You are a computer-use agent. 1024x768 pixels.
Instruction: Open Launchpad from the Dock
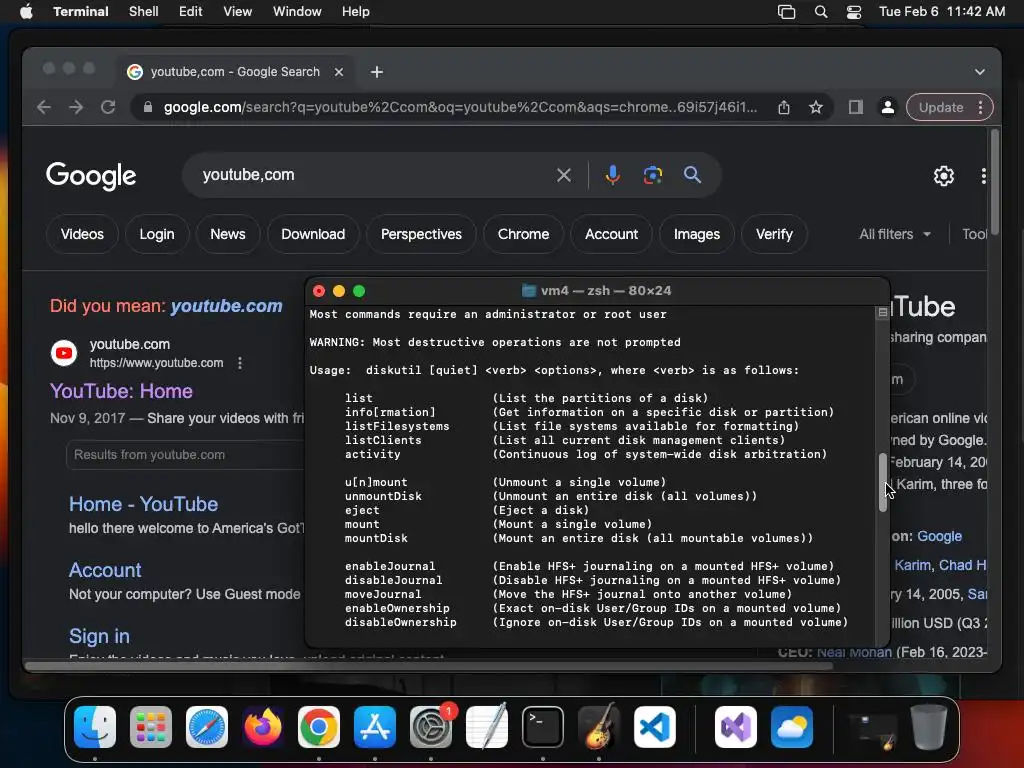(x=151, y=727)
